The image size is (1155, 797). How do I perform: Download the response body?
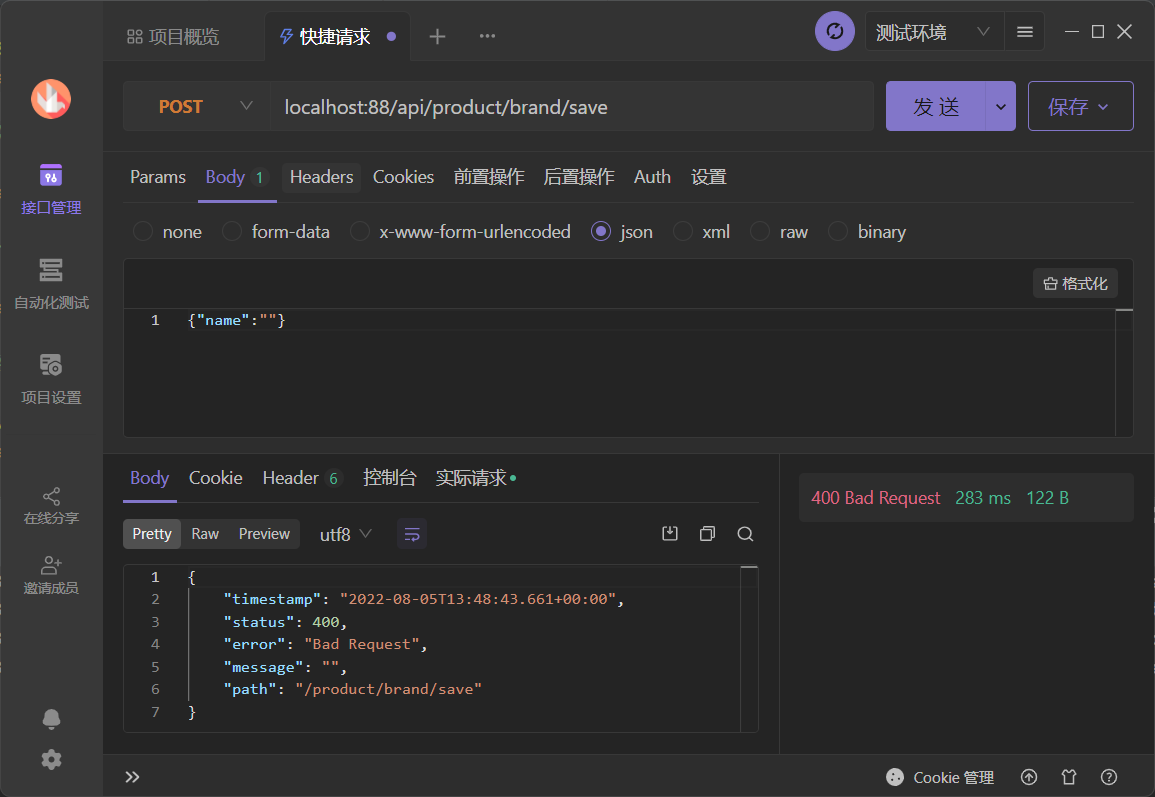(x=670, y=534)
